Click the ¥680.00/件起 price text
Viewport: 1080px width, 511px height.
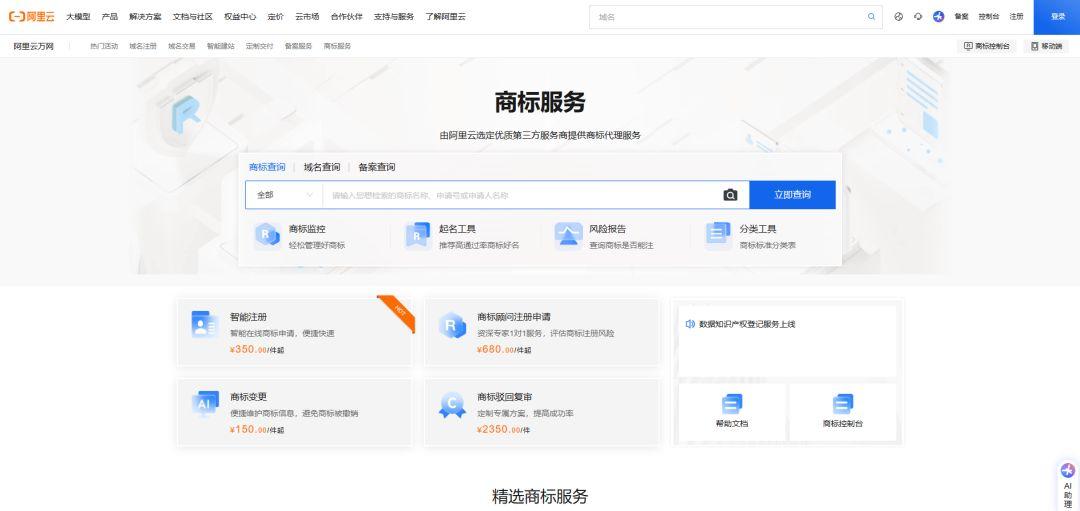(x=504, y=350)
